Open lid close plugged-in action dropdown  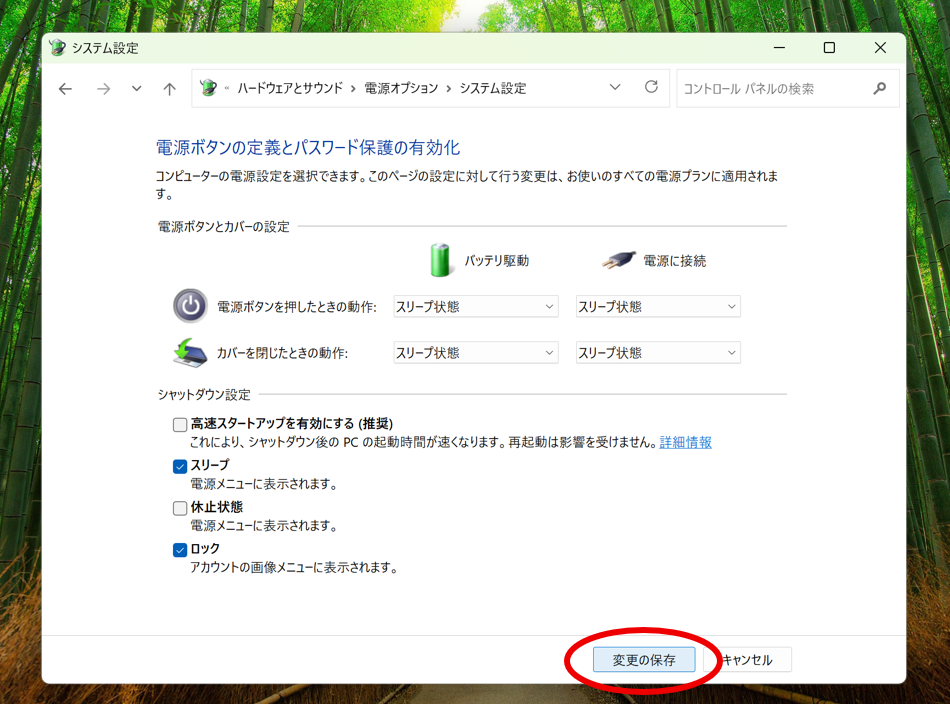658,353
